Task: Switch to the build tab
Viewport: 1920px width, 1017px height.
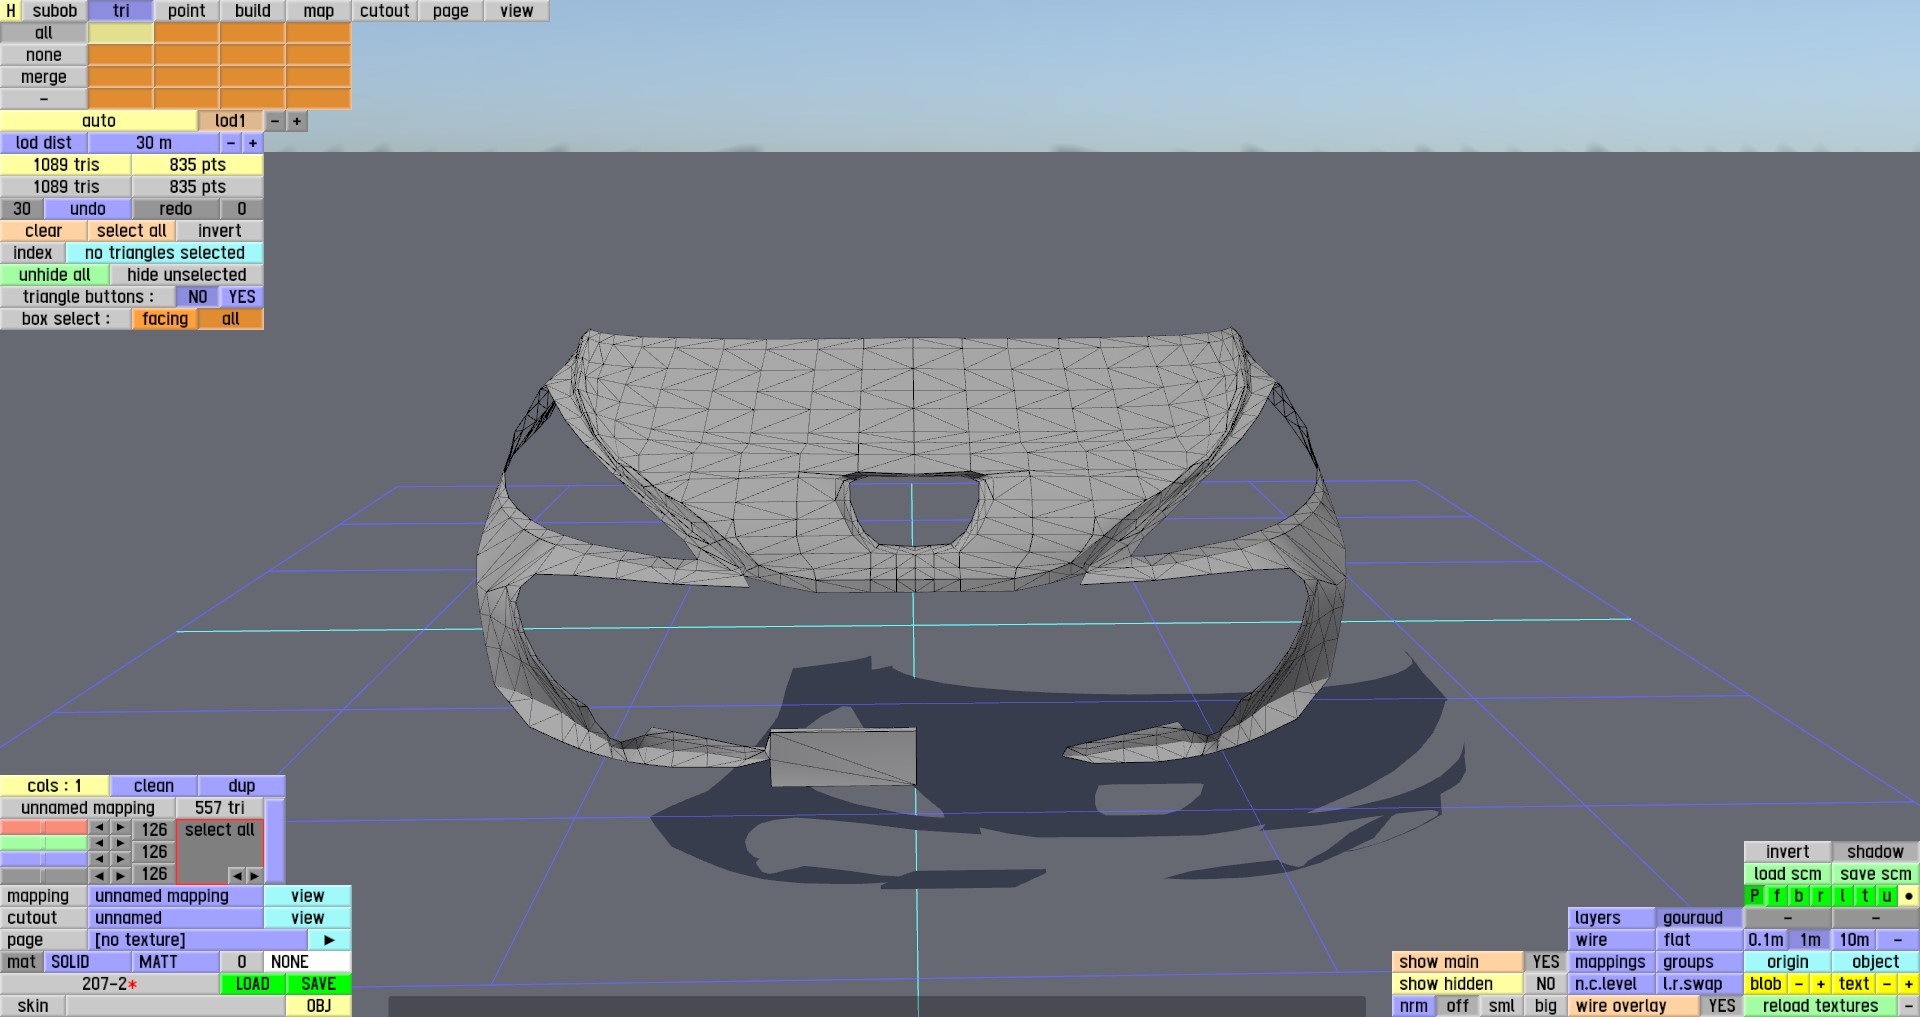Action: [x=253, y=11]
